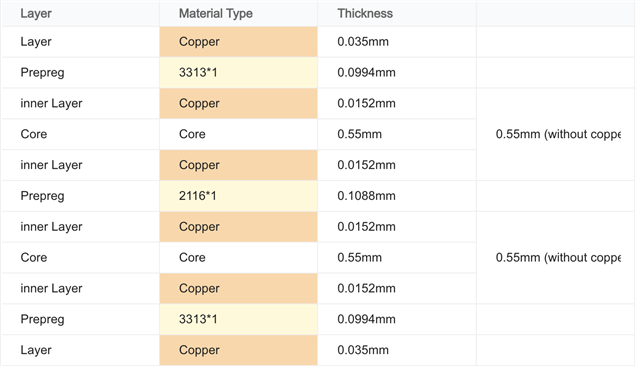Click the 0.1088mm thickness value
Screen dimensions: 640x371
point(366,196)
